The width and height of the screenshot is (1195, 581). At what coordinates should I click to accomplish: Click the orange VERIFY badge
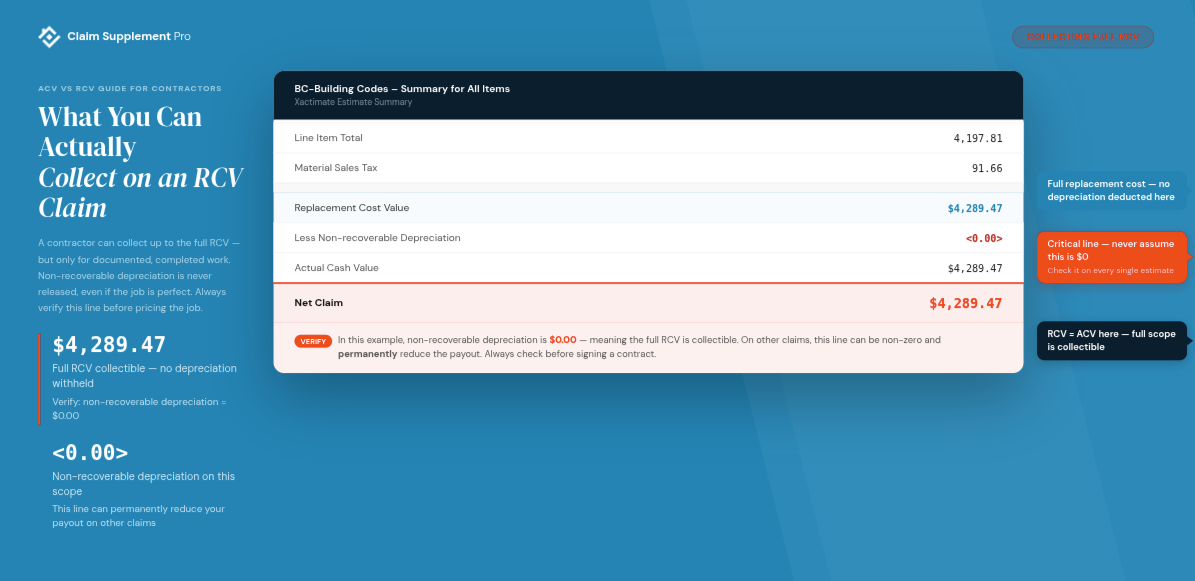[313, 342]
